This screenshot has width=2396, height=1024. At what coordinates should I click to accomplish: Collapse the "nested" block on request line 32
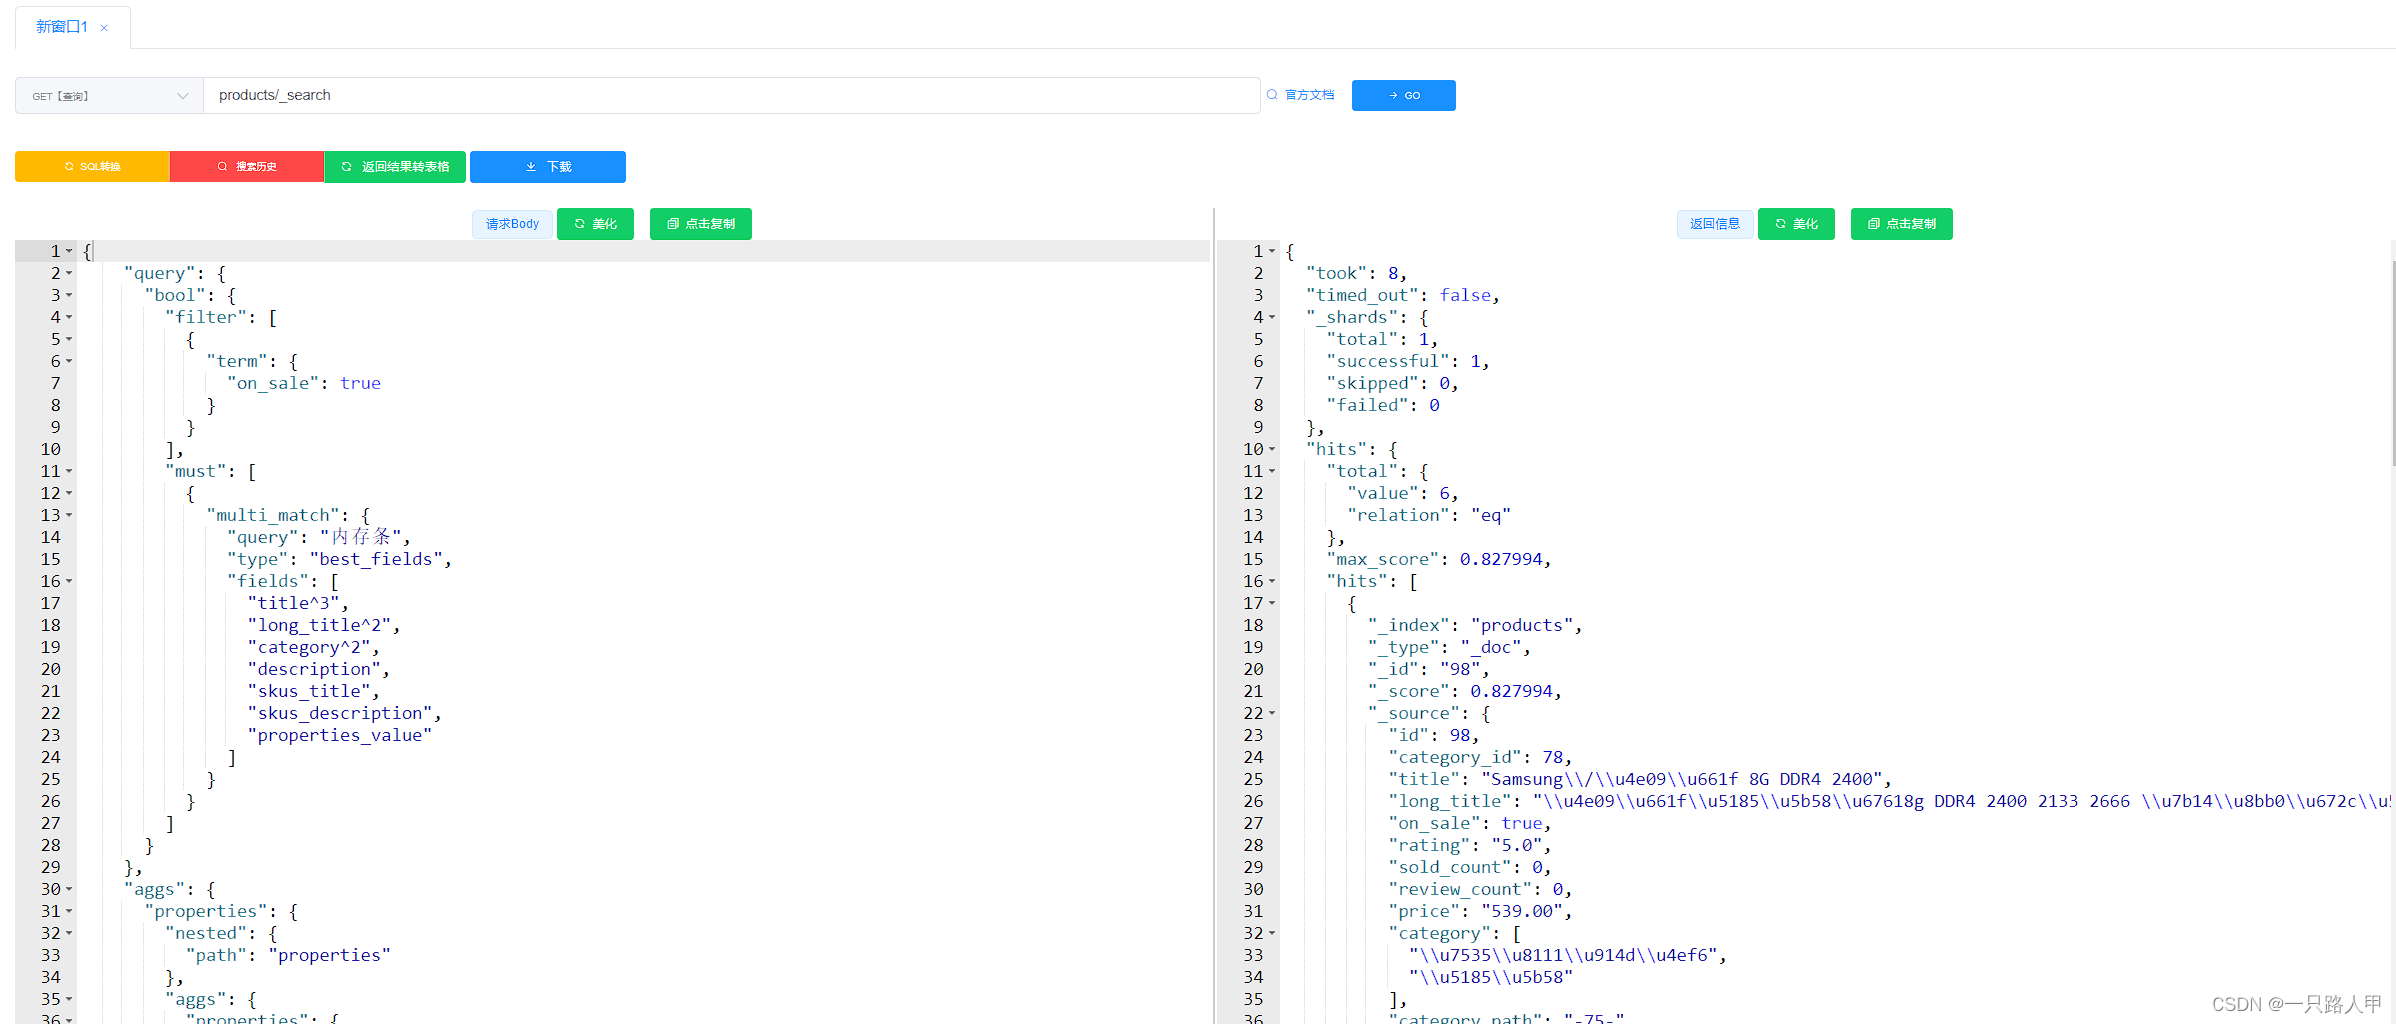(x=69, y=934)
